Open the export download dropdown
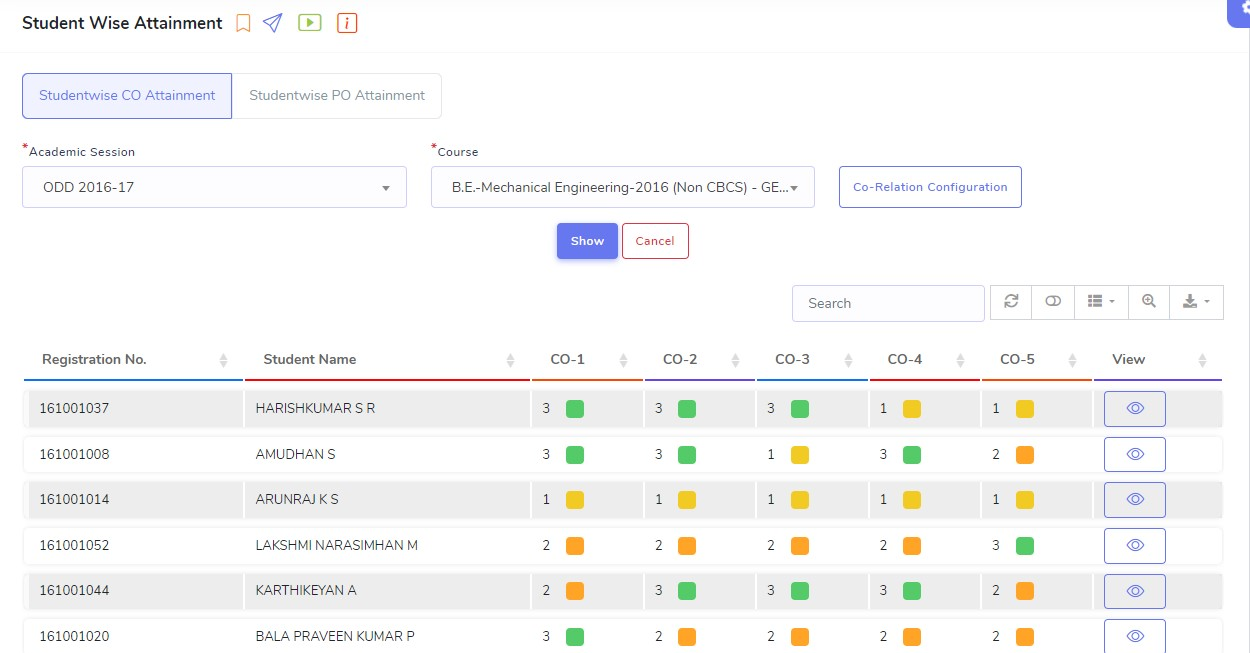Screen dimensions: 1250x653 pyautogui.click(x=1196, y=302)
